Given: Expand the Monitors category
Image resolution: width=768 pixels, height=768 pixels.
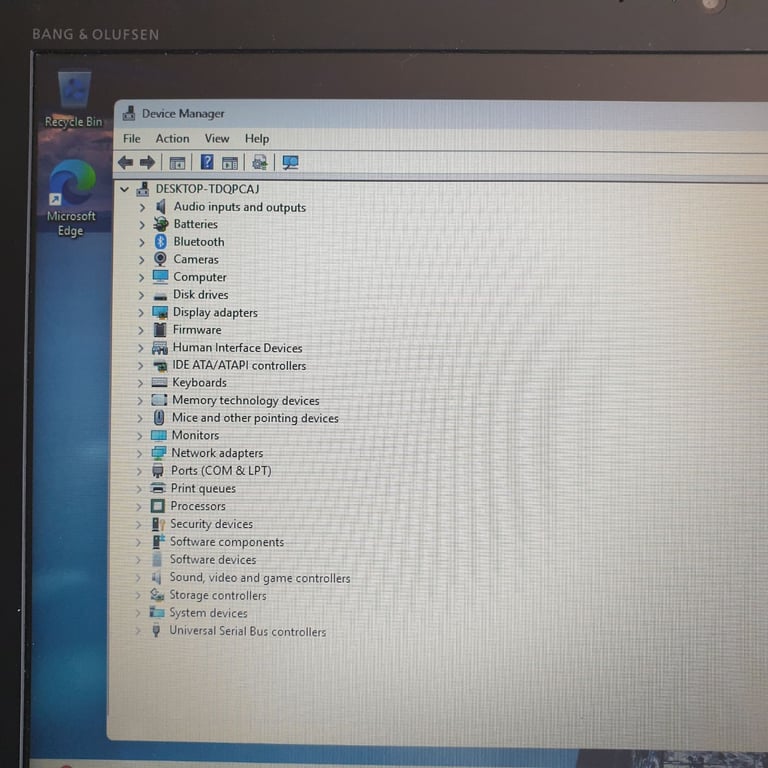Looking at the screenshot, I should click(x=140, y=436).
